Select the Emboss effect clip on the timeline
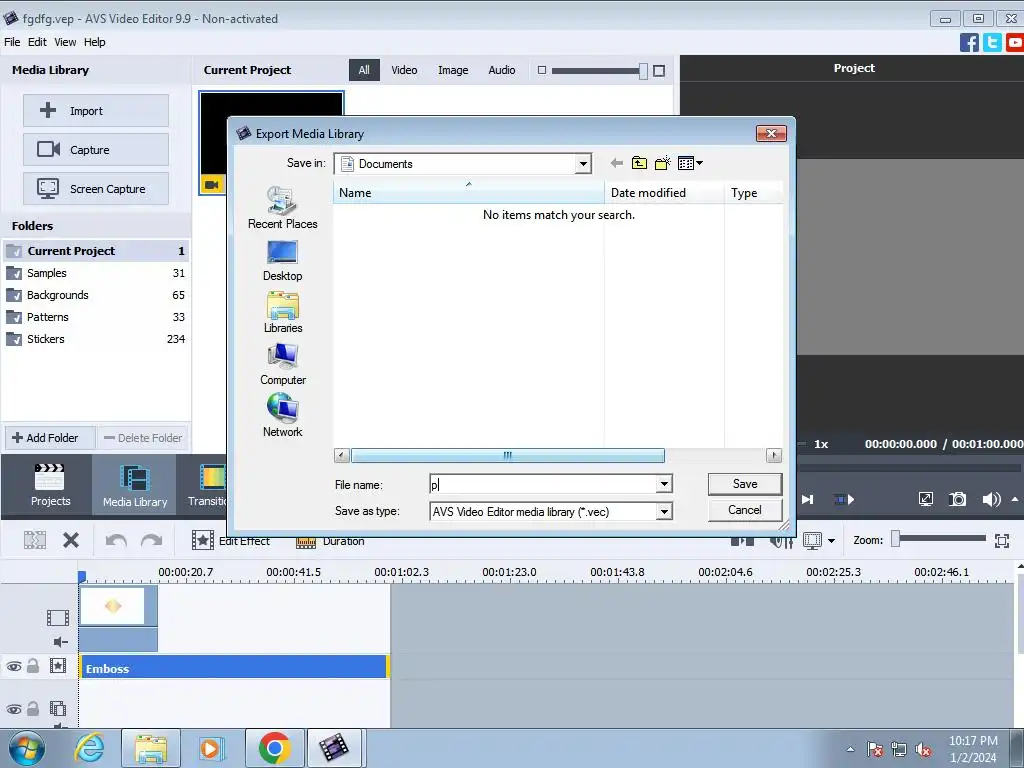This screenshot has height=768, width=1024. [x=234, y=667]
